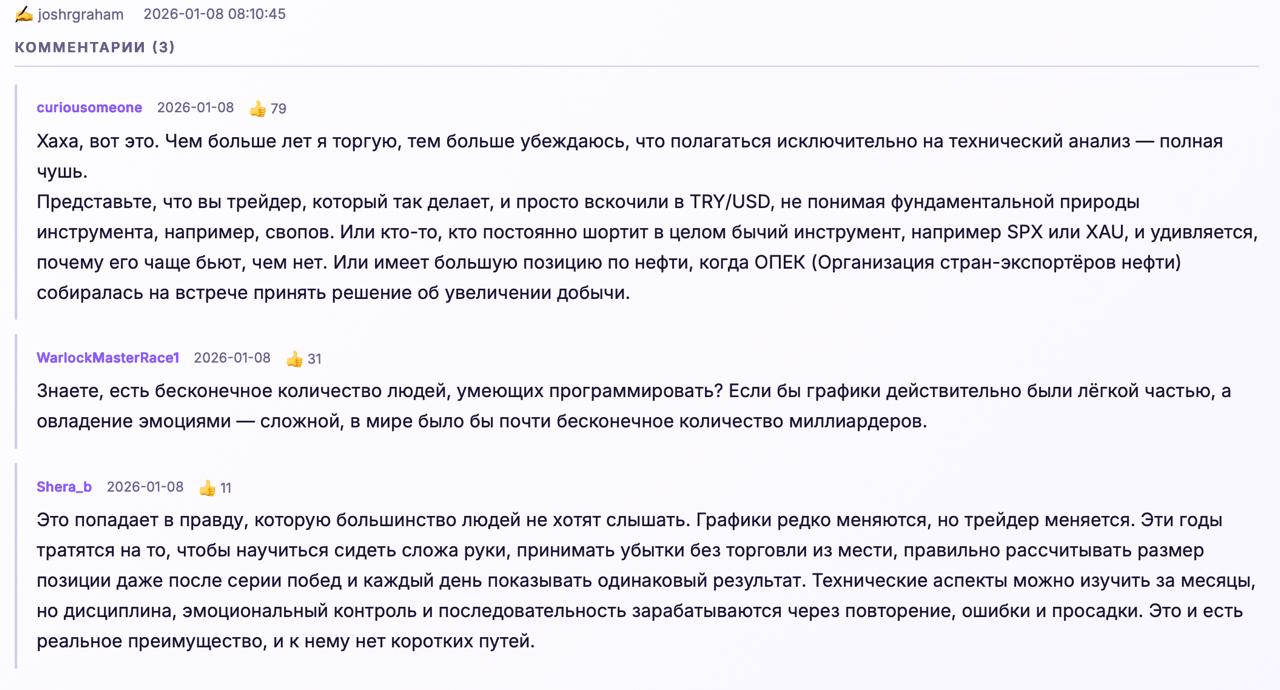The width and height of the screenshot is (1280, 690).
Task: Click the writing hand icon beside joshrgraham
Action: [x=24, y=14]
